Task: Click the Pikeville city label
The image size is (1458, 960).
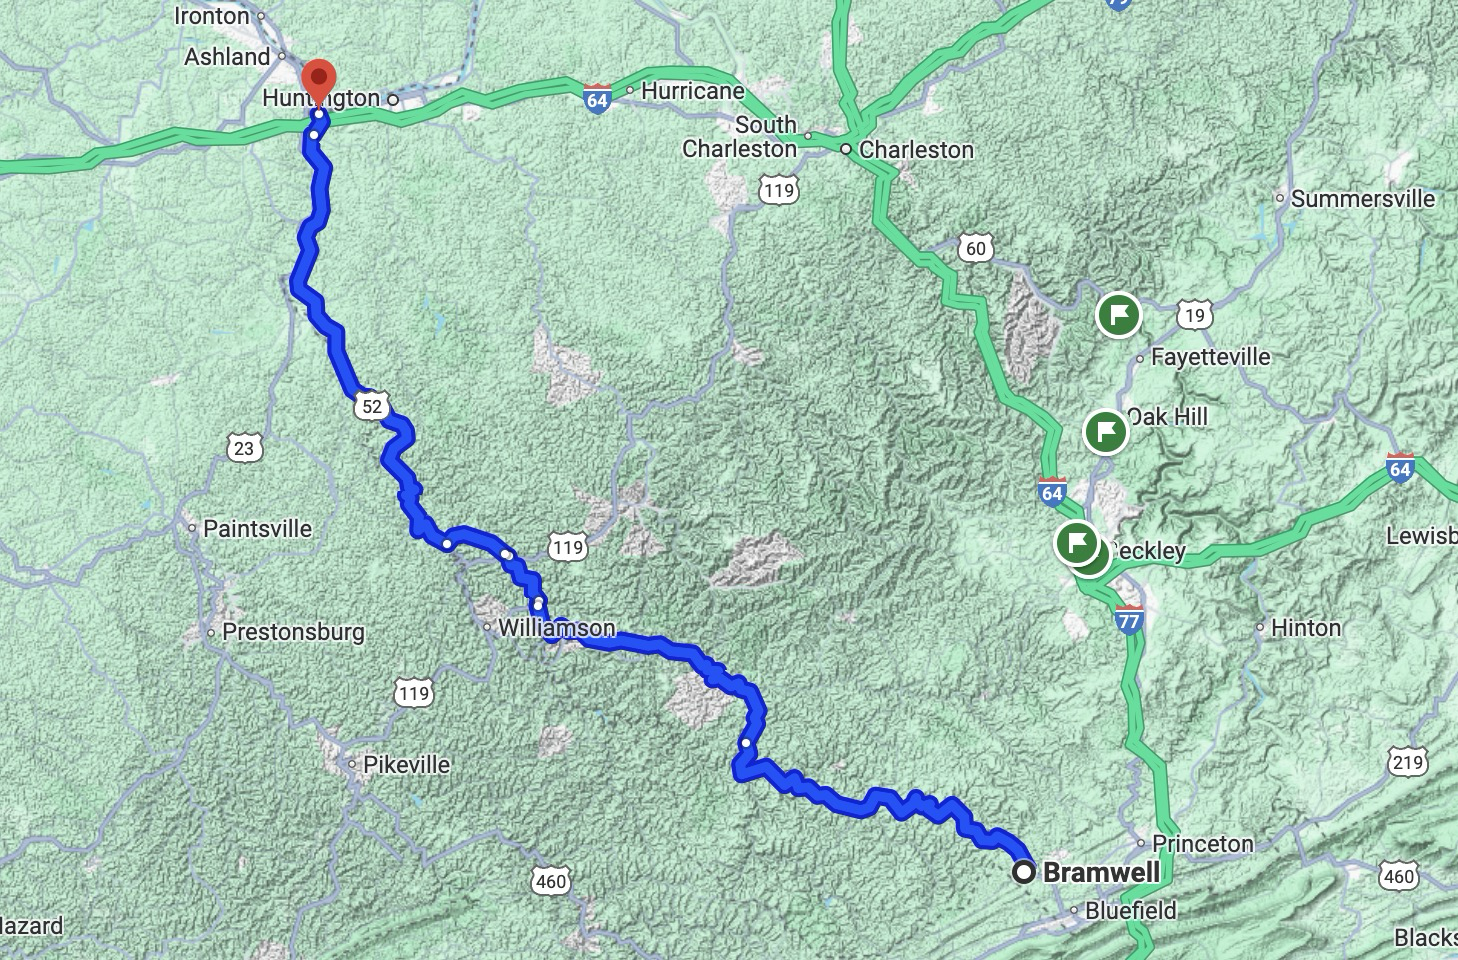Action: tap(406, 764)
